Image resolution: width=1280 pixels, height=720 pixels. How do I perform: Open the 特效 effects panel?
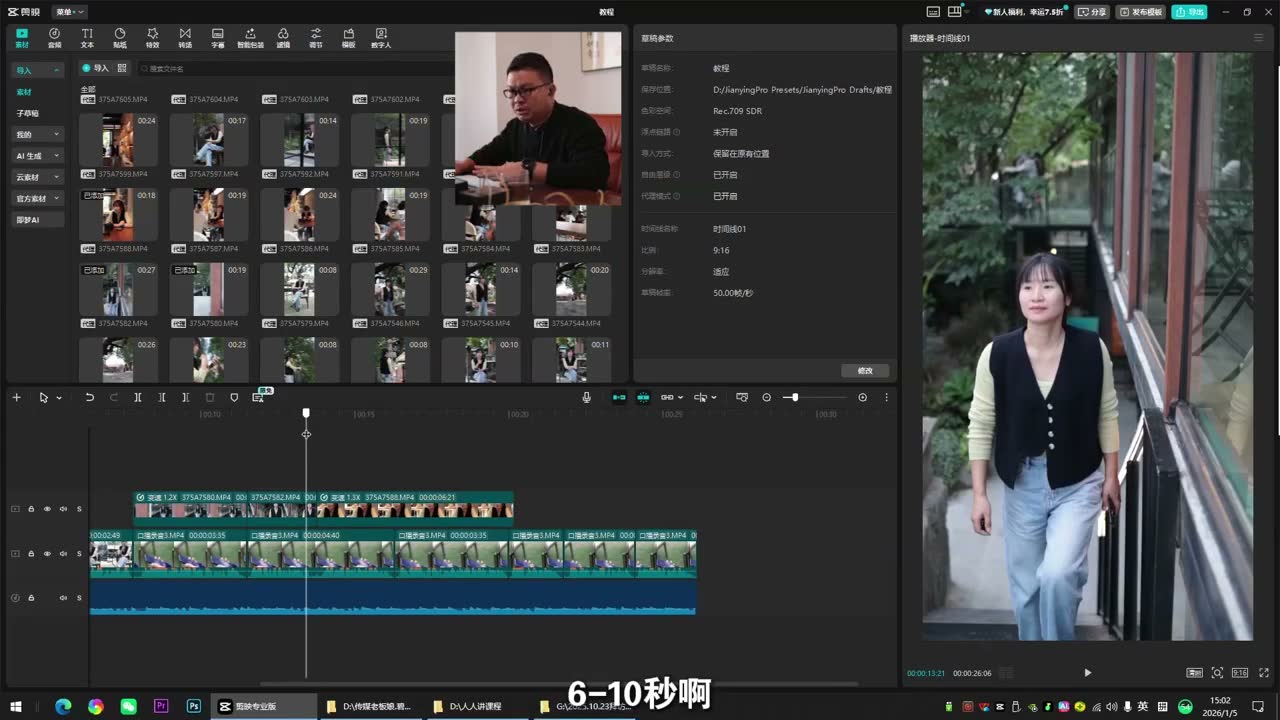[152, 38]
